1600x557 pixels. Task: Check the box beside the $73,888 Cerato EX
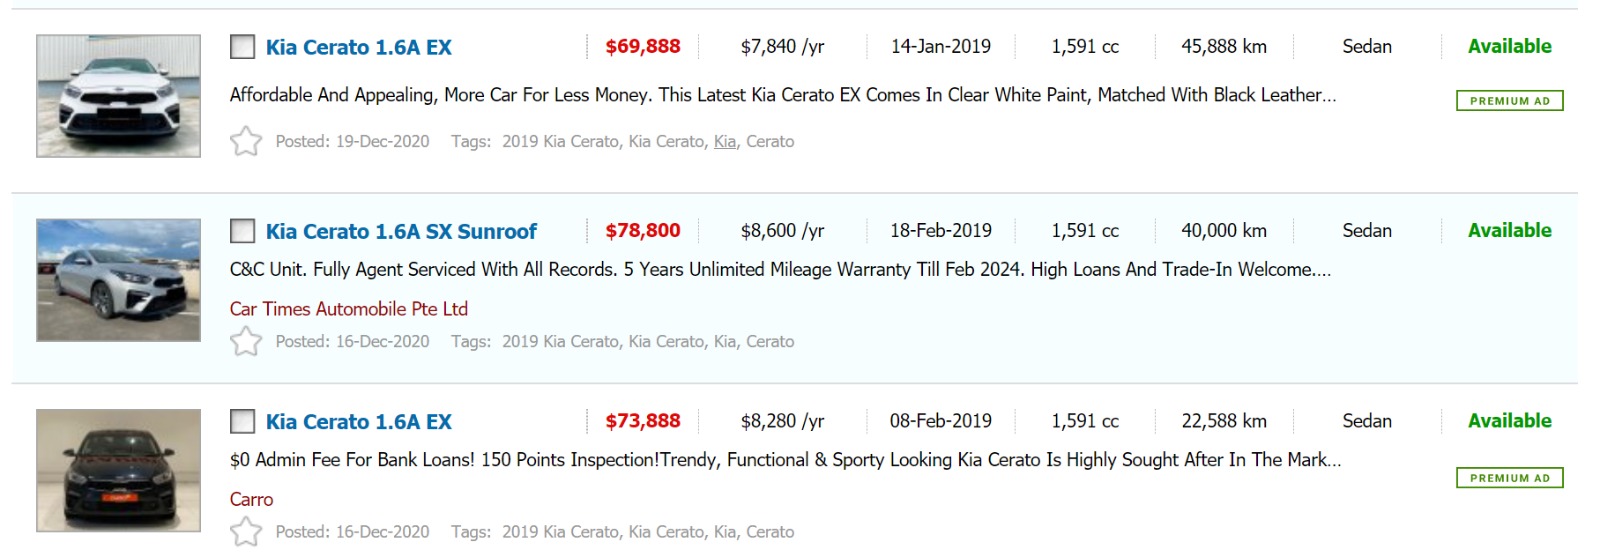tap(242, 421)
